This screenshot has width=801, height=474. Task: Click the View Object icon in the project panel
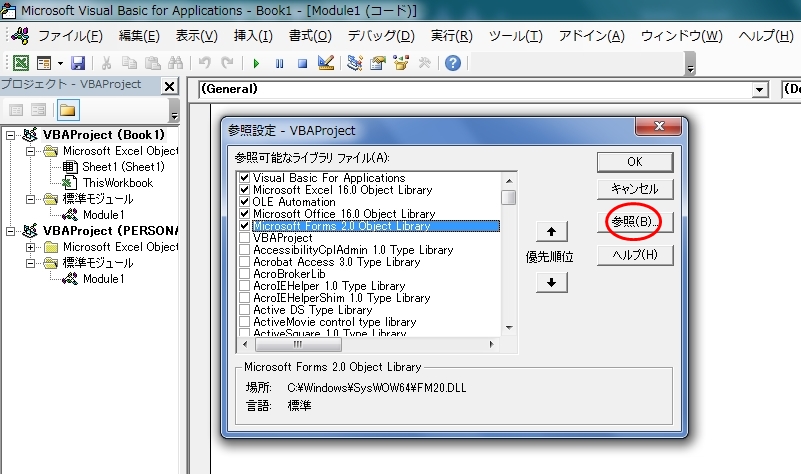pyautogui.click(x=38, y=110)
